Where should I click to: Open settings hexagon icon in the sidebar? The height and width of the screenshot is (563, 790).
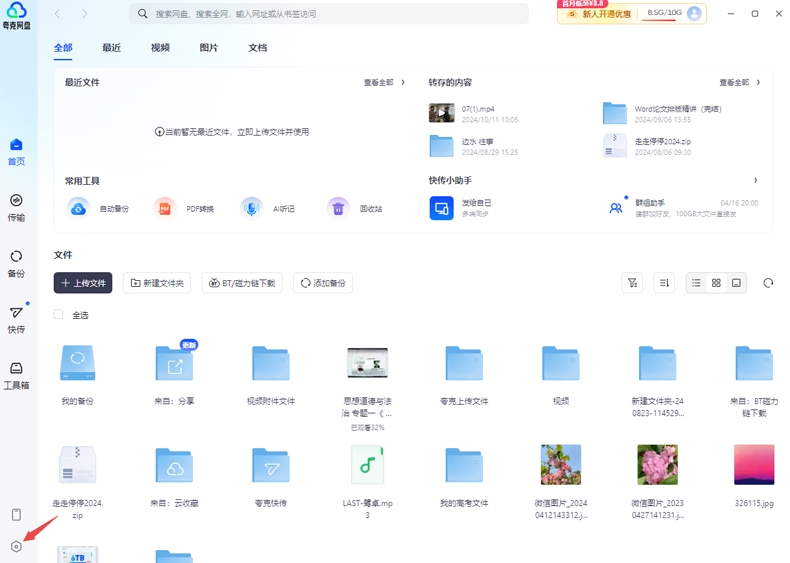(x=16, y=546)
